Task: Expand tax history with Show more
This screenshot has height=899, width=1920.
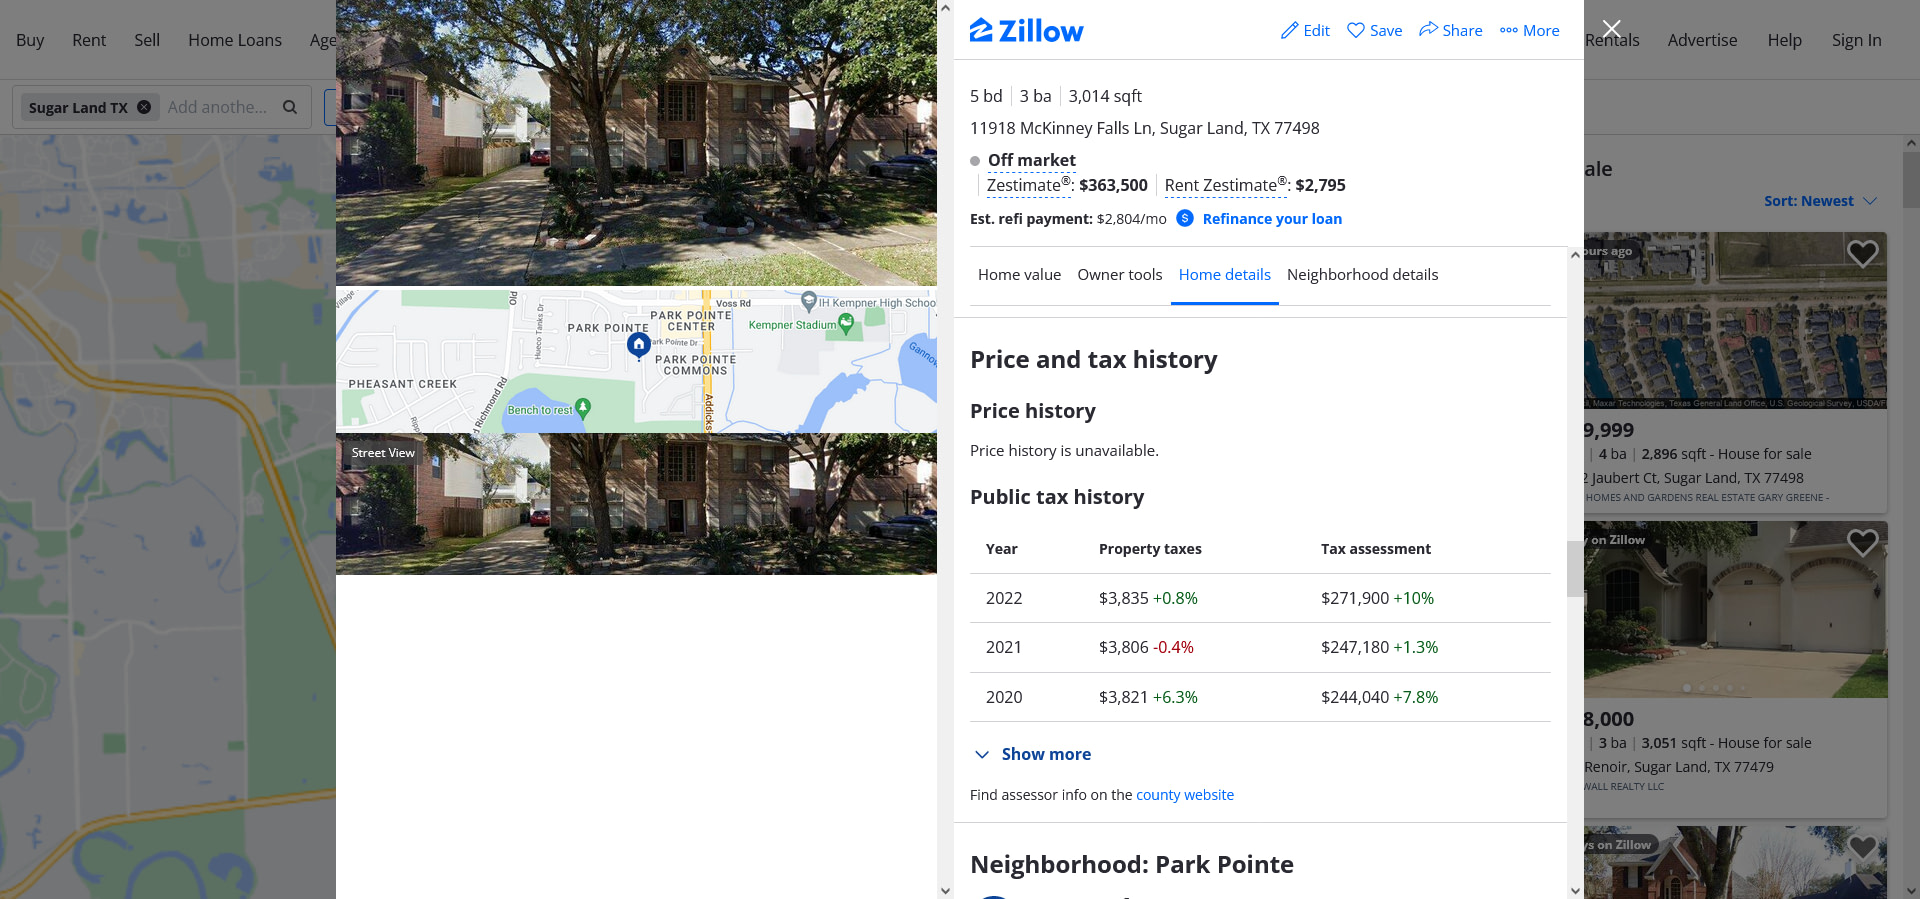Action: (1032, 754)
